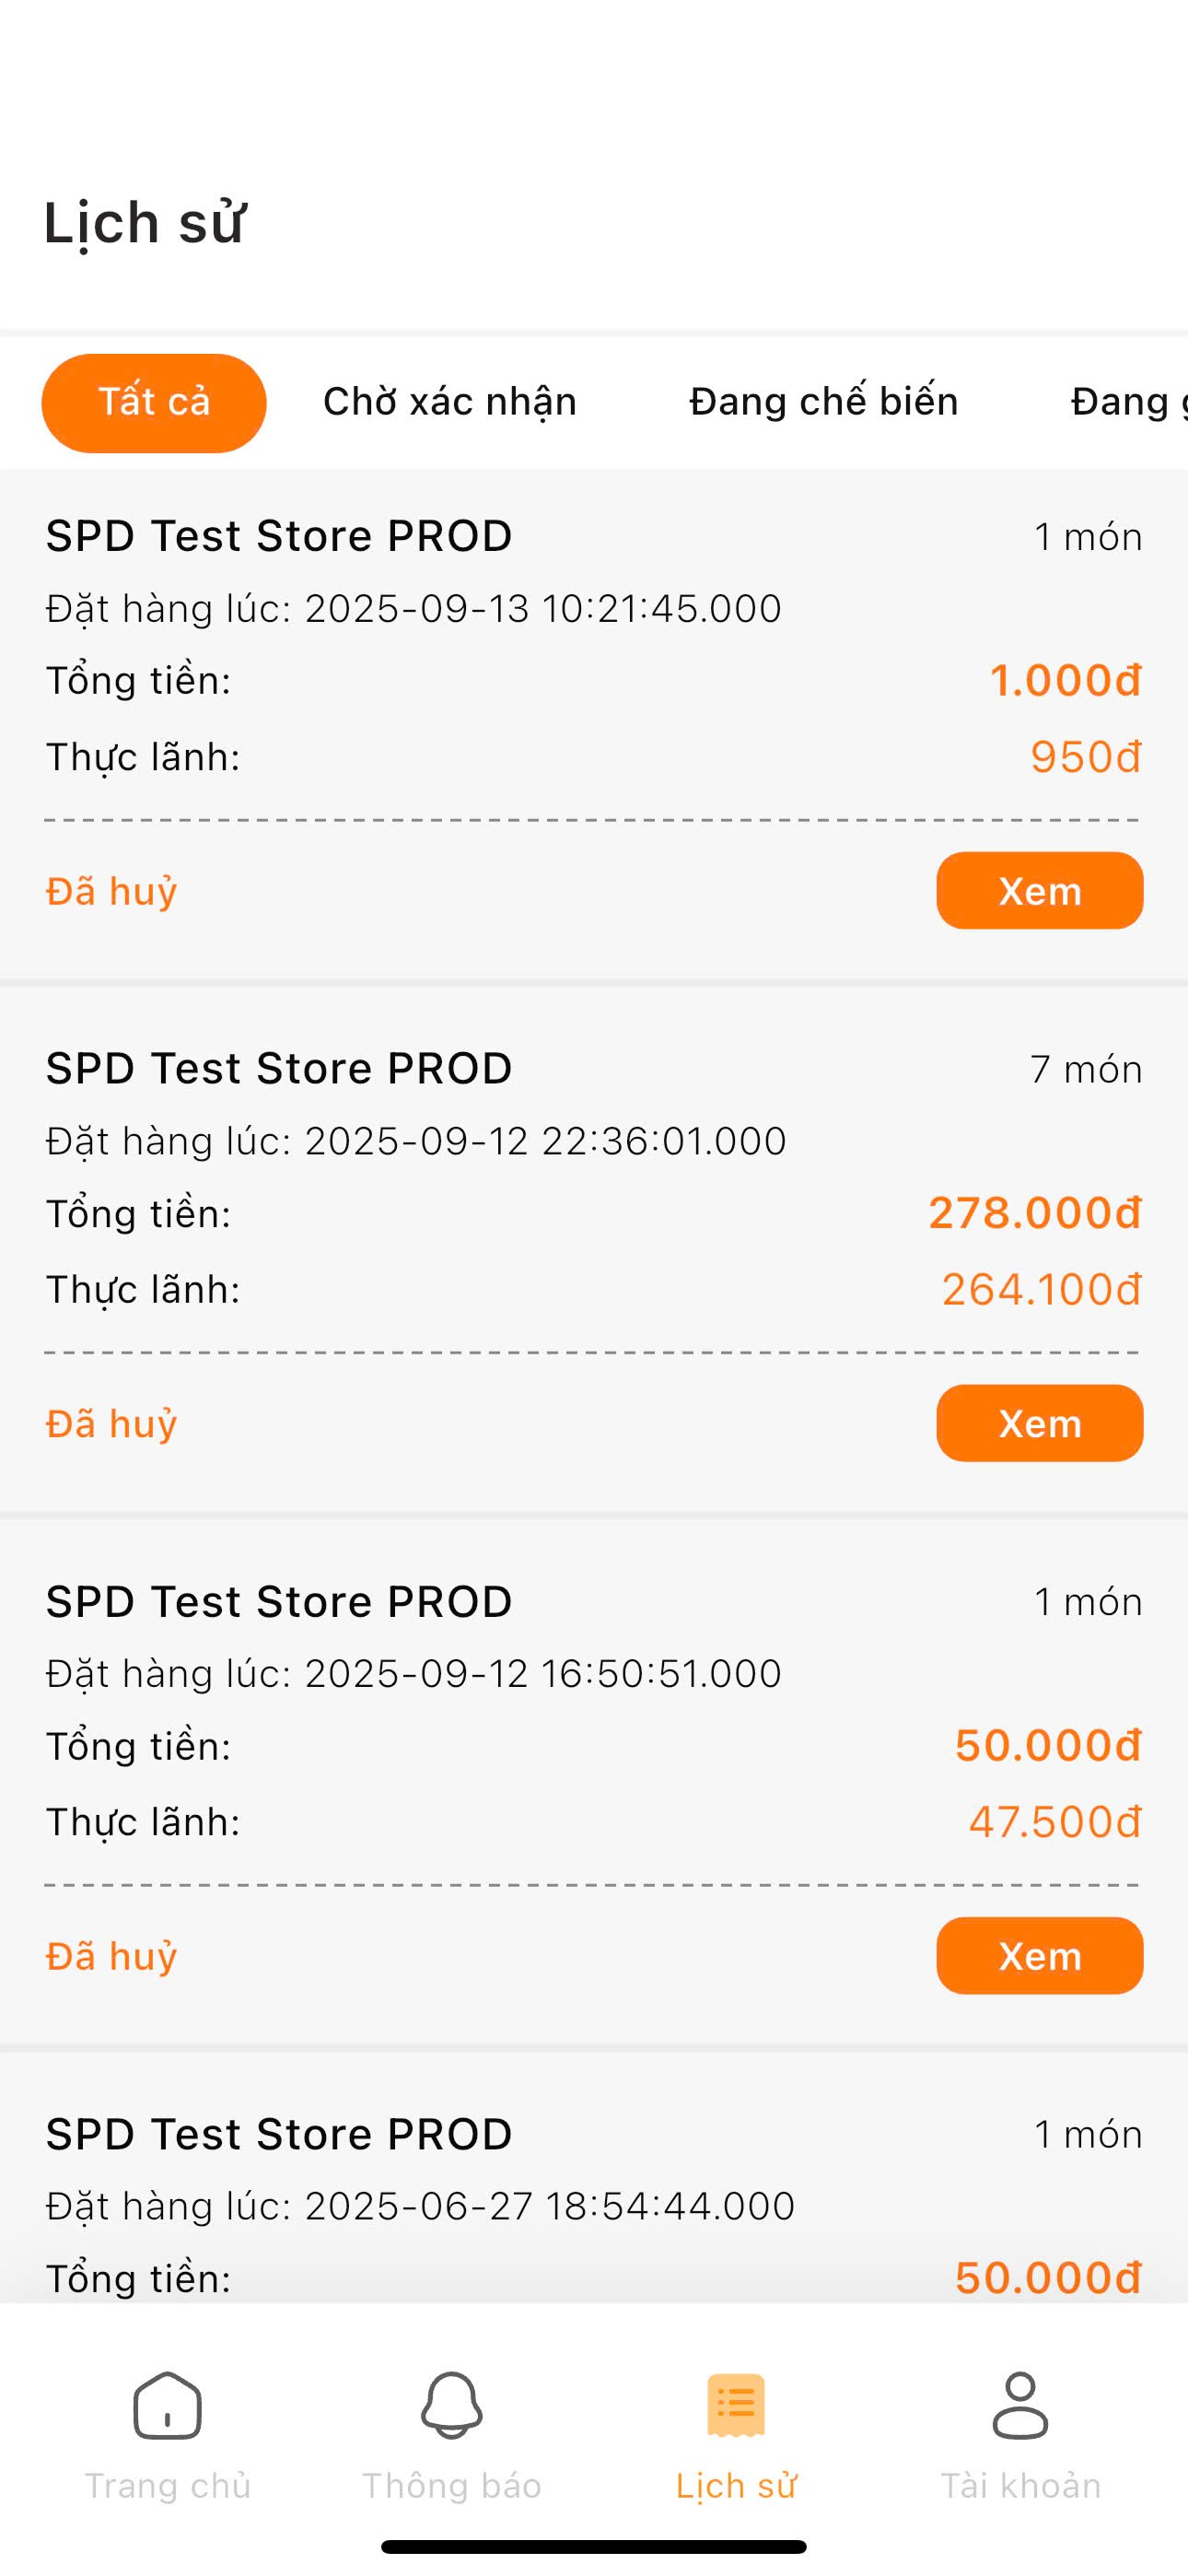Select the Lịch sử receipt icon

[735, 2406]
